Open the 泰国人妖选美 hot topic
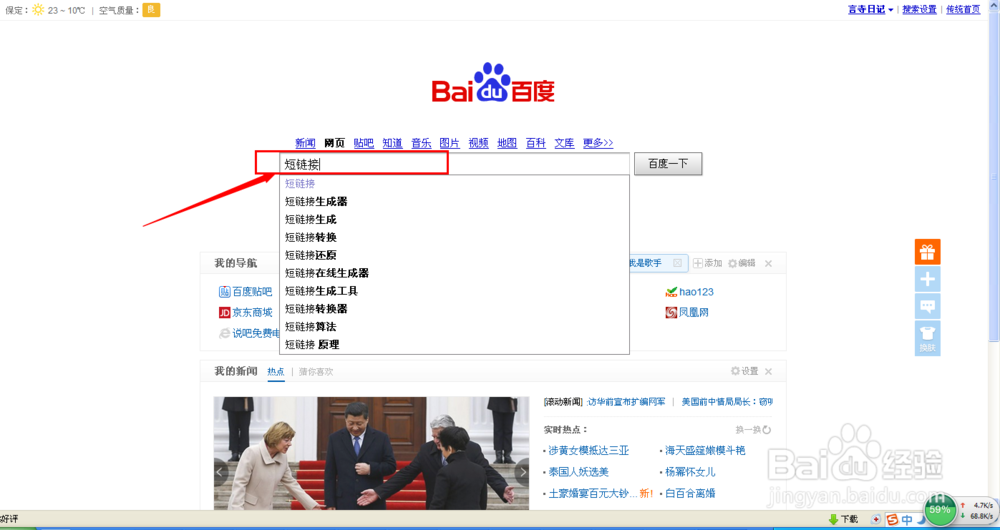 coord(578,472)
